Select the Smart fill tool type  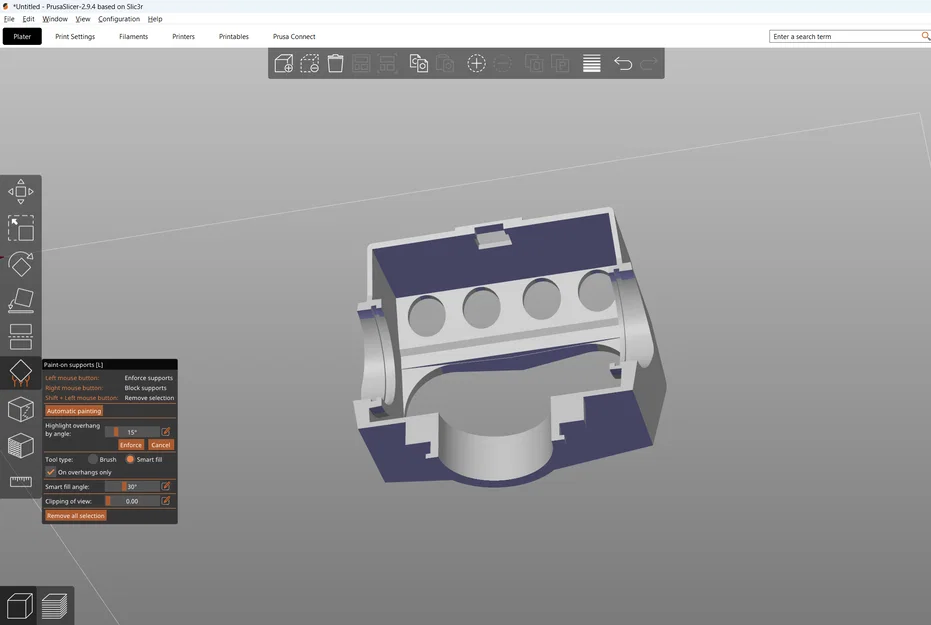(x=130, y=459)
